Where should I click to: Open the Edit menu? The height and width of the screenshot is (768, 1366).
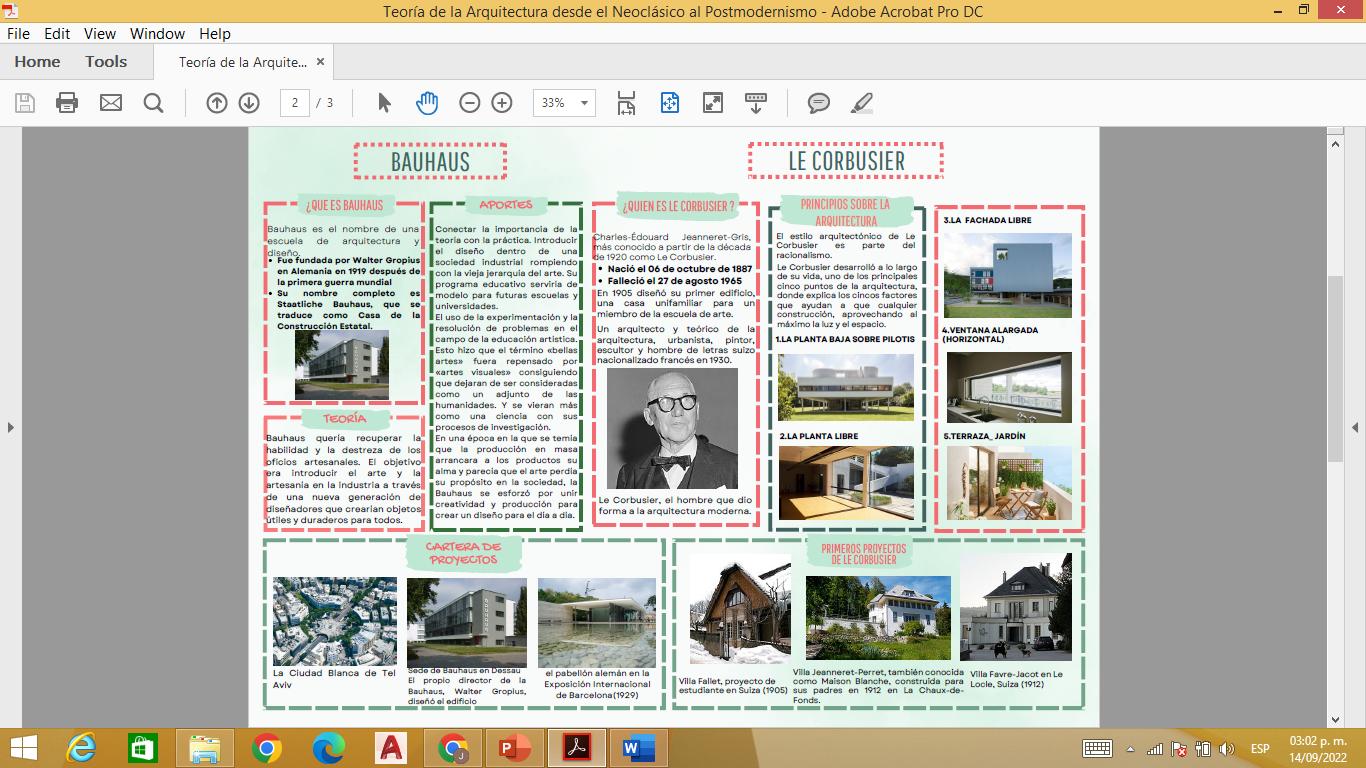click(57, 33)
